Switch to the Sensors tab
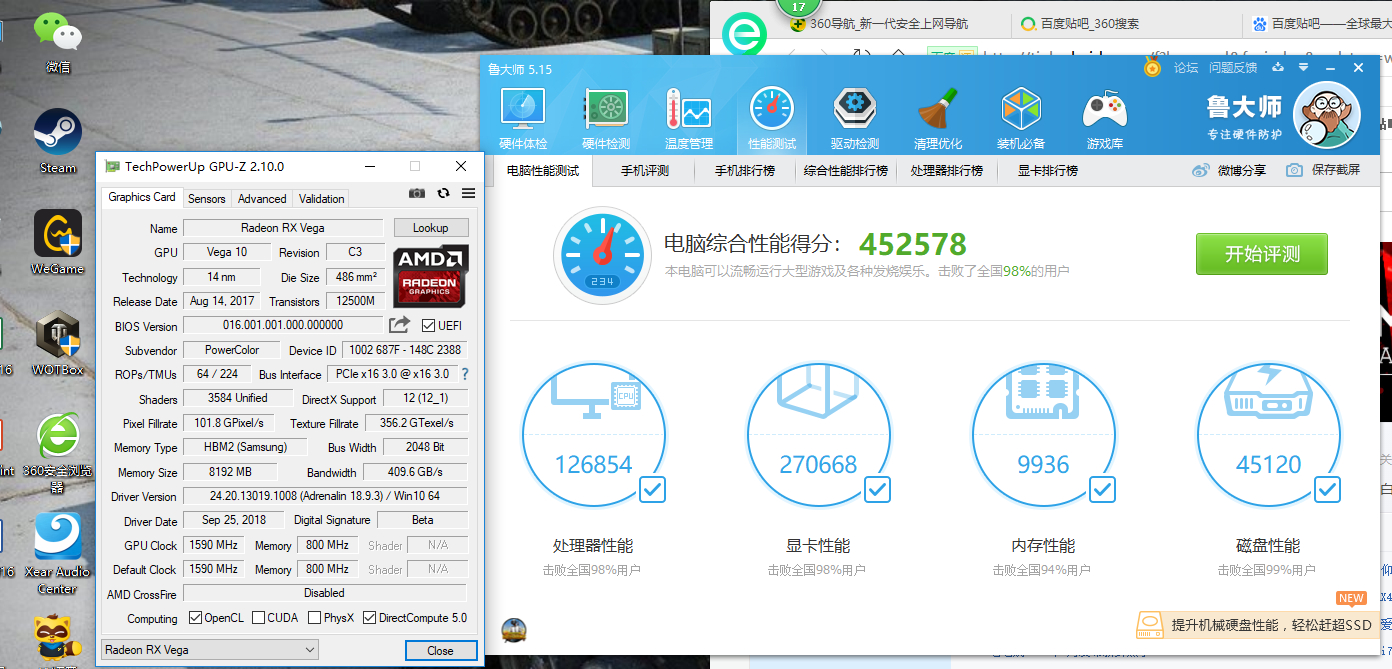 (x=207, y=199)
